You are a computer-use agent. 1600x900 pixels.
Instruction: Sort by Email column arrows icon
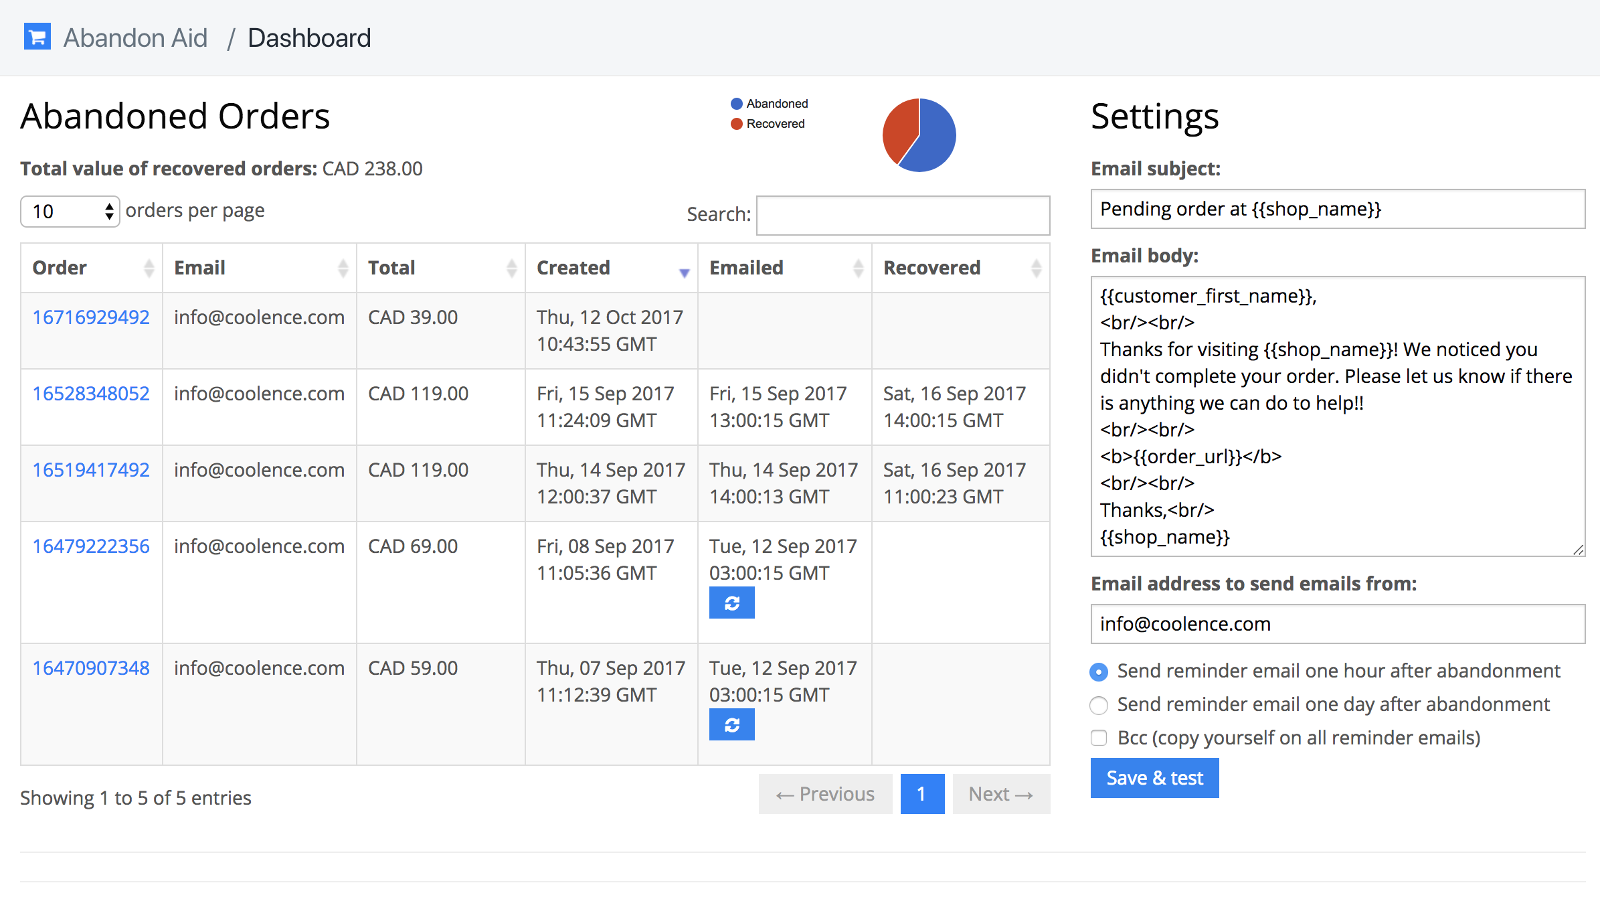(x=343, y=268)
